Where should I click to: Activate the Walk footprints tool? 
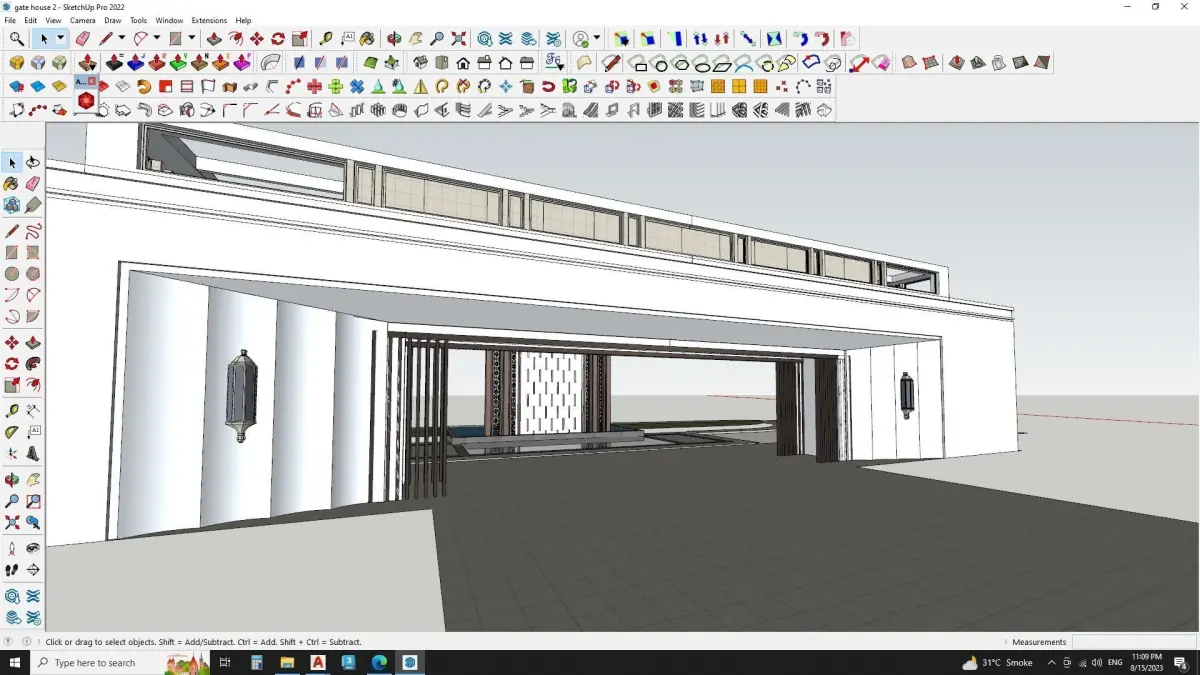click(11, 570)
